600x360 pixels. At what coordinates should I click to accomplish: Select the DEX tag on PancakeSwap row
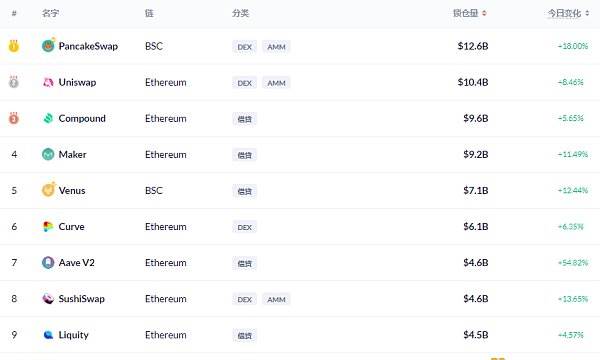point(245,47)
